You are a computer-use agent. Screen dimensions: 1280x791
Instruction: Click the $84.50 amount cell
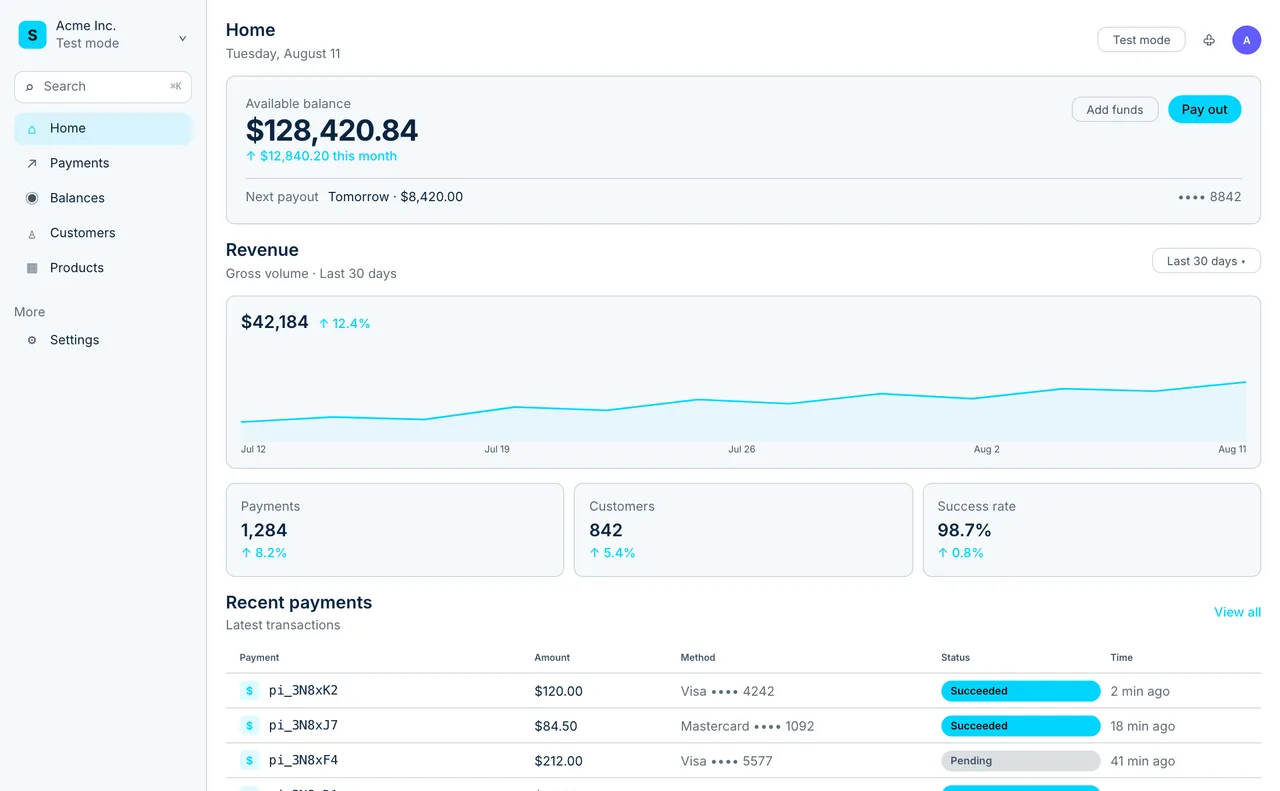pos(556,726)
